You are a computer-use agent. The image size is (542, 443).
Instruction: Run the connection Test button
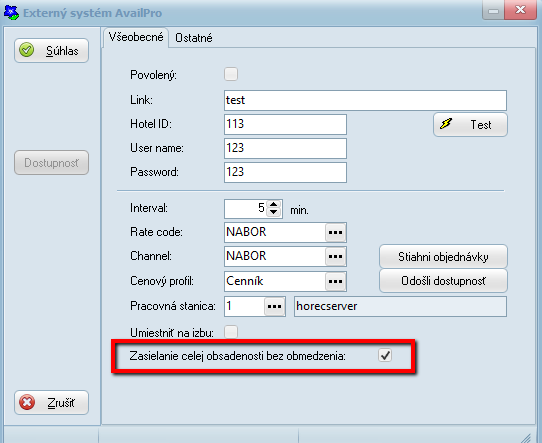[470, 124]
